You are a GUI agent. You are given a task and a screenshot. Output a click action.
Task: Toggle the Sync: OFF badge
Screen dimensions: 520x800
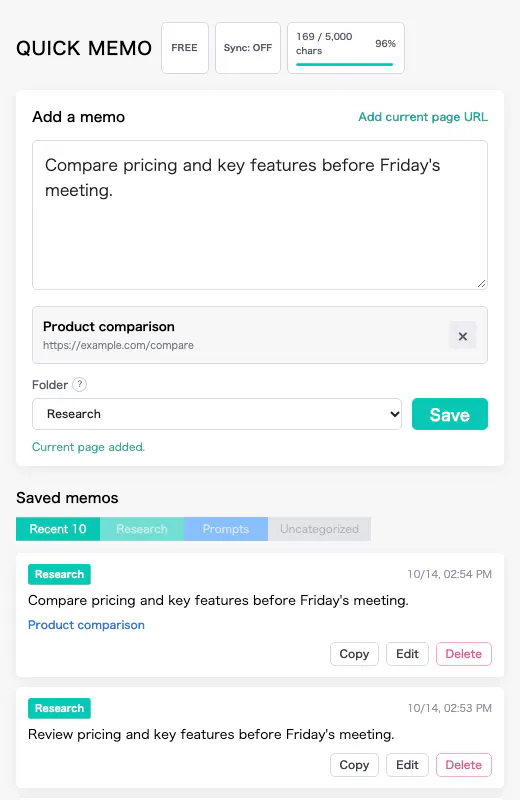point(247,48)
